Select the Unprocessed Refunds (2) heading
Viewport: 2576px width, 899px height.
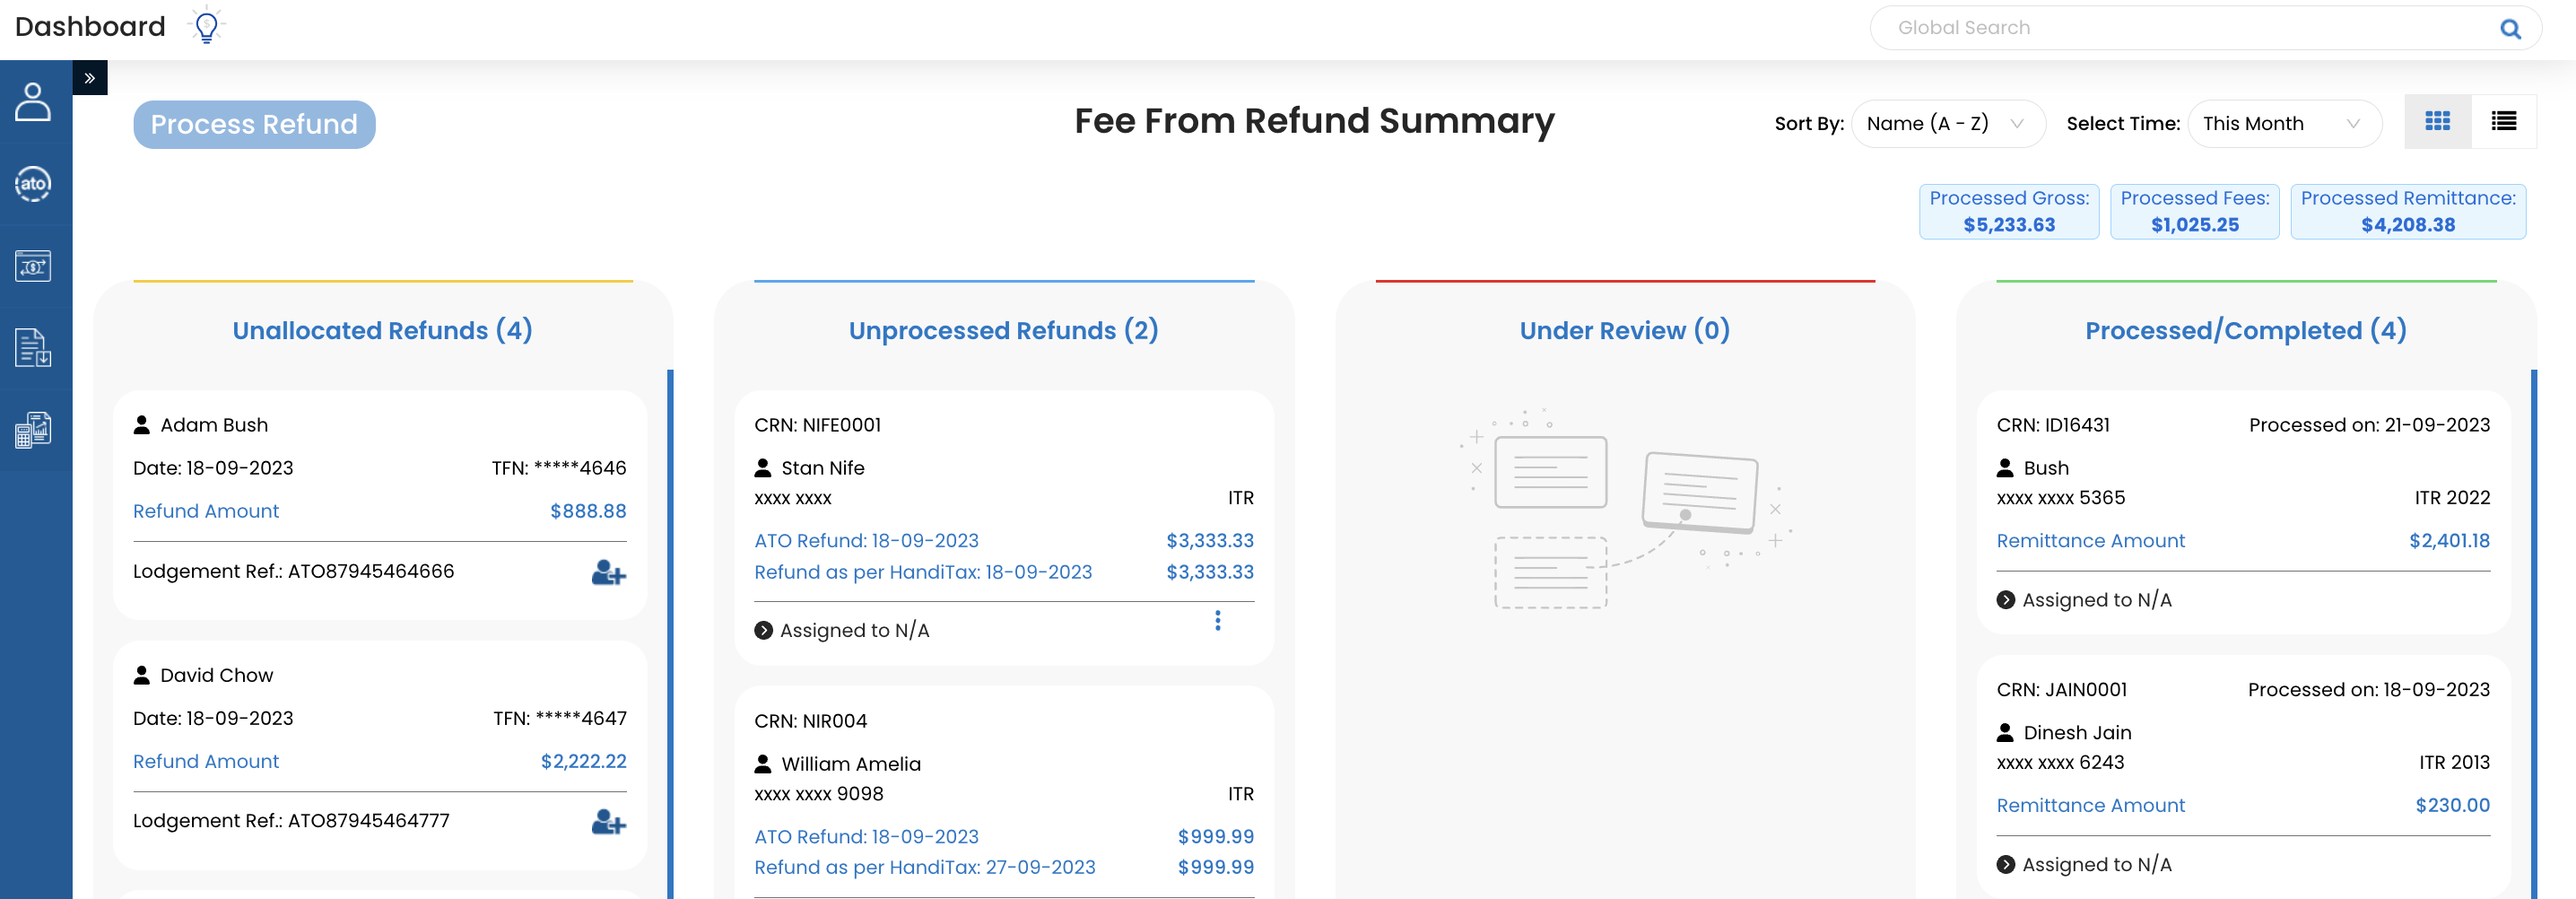point(1004,331)
